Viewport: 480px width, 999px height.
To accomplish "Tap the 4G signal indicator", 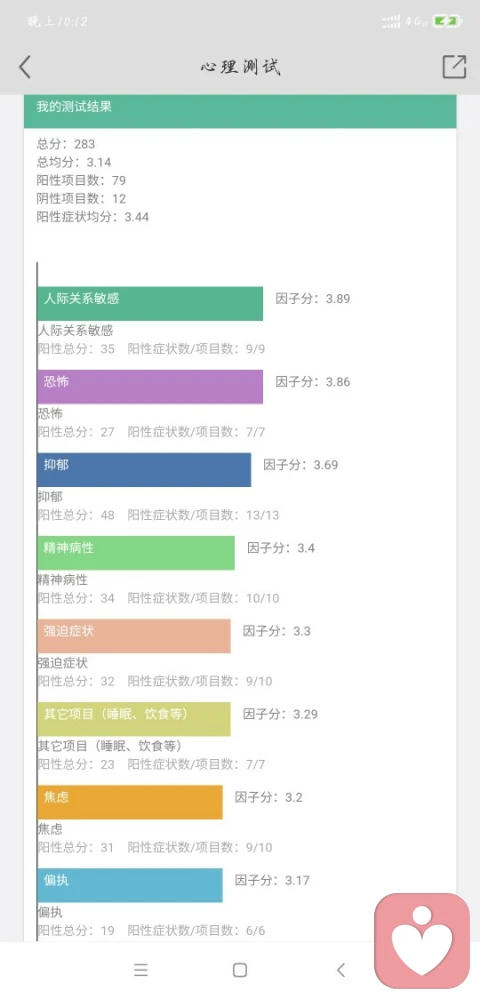I will click(415, 22).
